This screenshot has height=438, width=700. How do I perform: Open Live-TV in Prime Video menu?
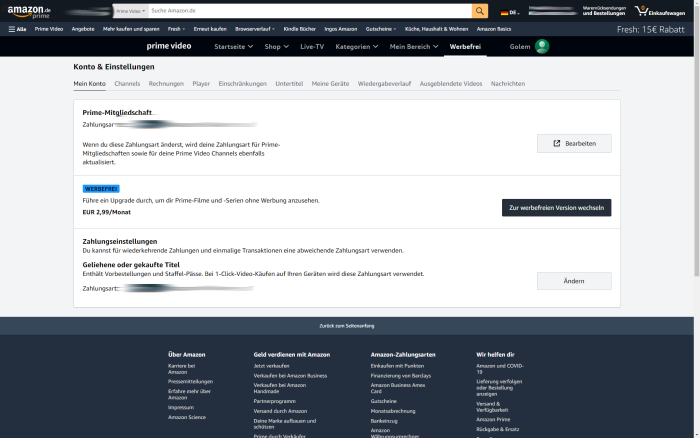pyautogui.click(x=312, y=46)
